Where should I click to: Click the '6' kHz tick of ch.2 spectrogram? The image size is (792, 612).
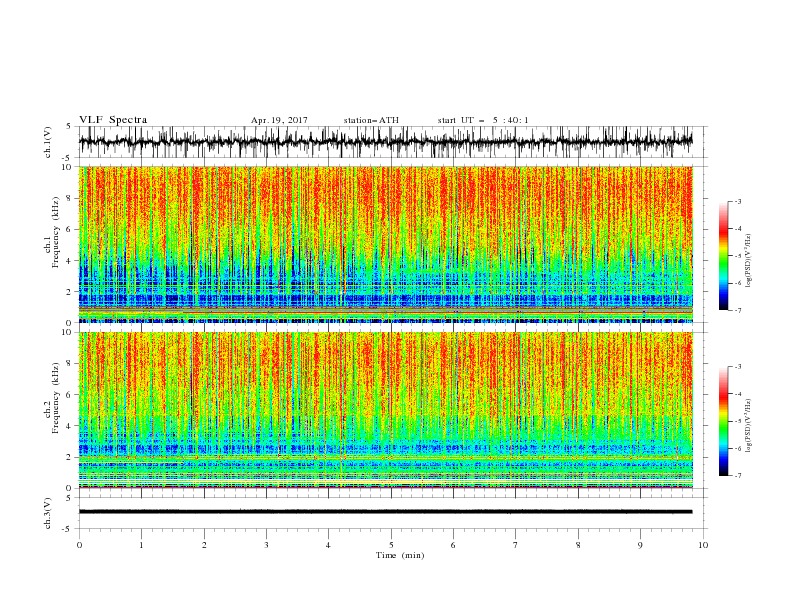coord(70,395)
